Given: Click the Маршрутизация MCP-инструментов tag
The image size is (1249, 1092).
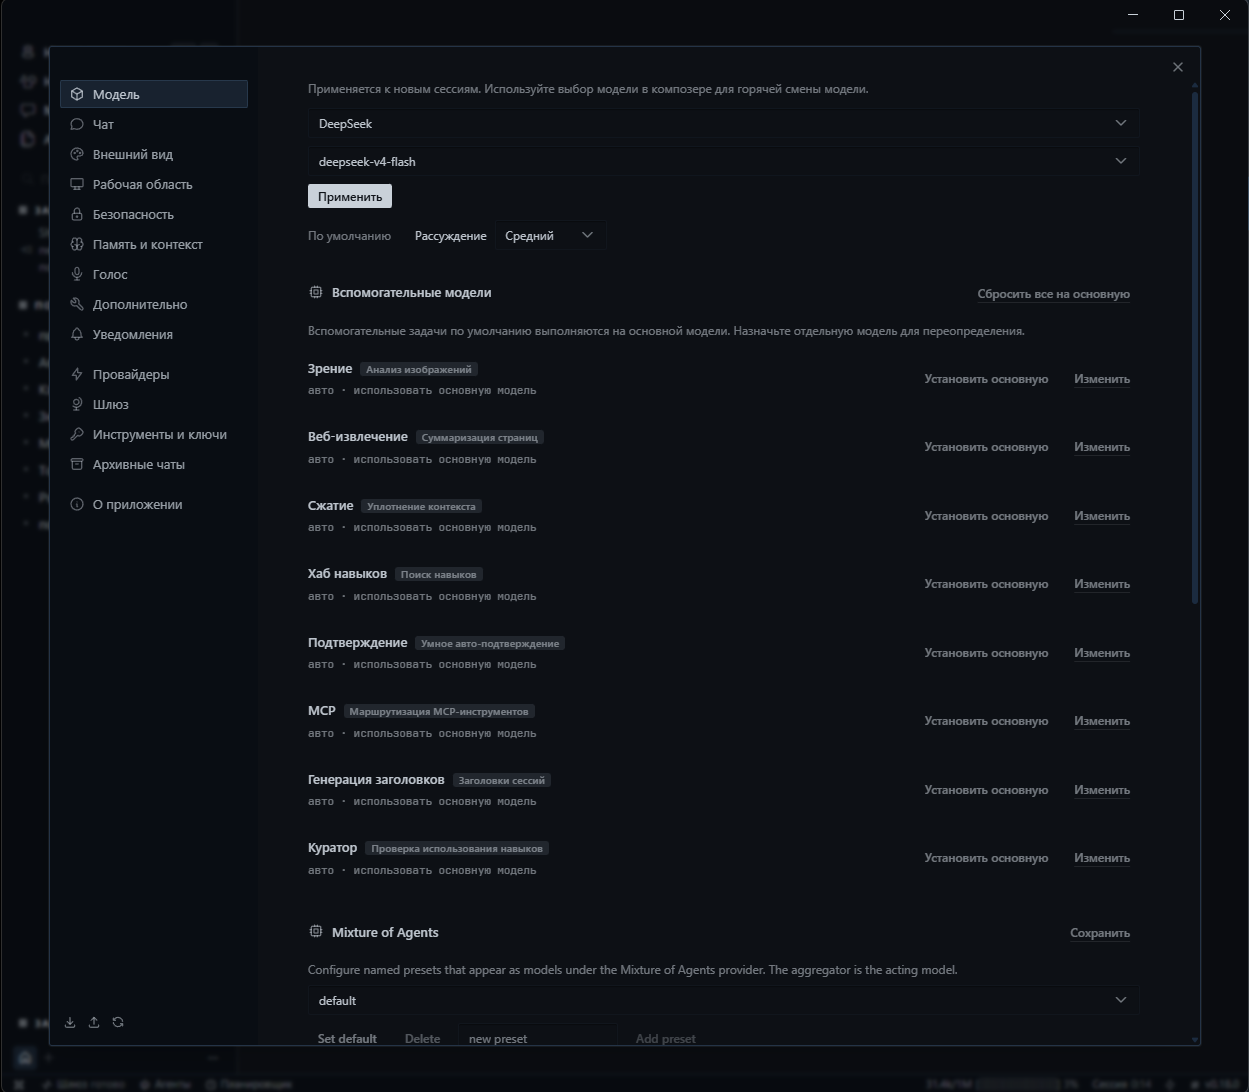Looking at the screenshot, I should pyautogui.click(x=439, y=711).
